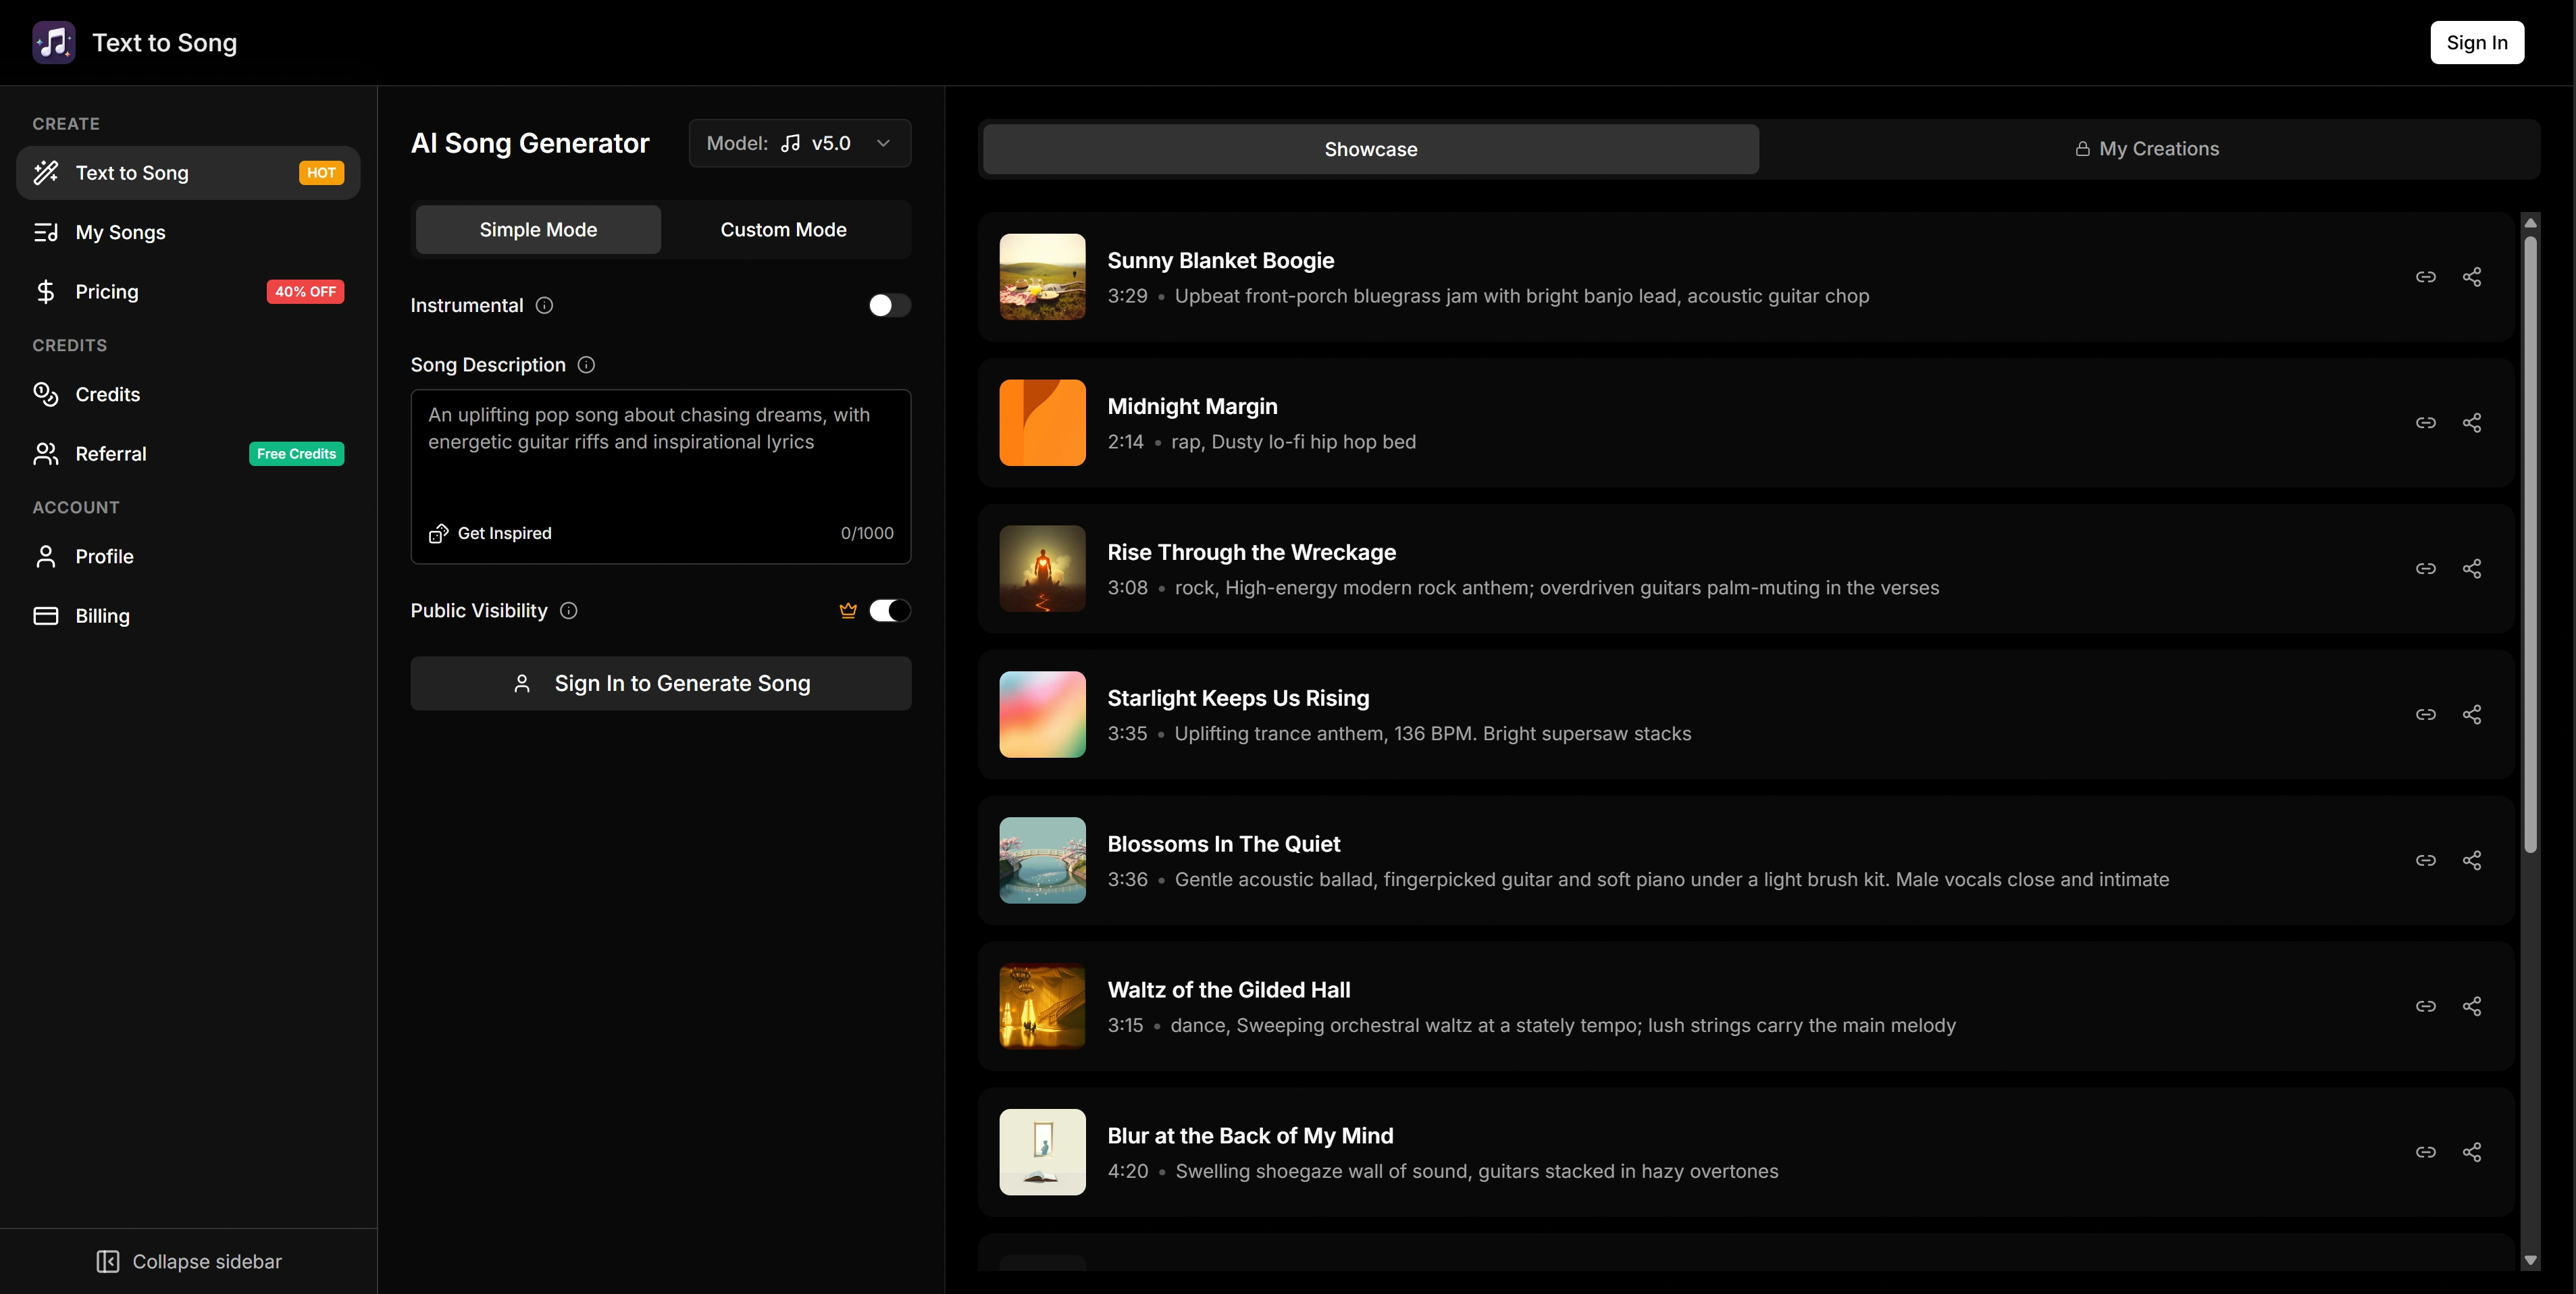Share the Midnight Margin song
The height and width of the screenshot is (1294, 2576).
pos(2471,423)
